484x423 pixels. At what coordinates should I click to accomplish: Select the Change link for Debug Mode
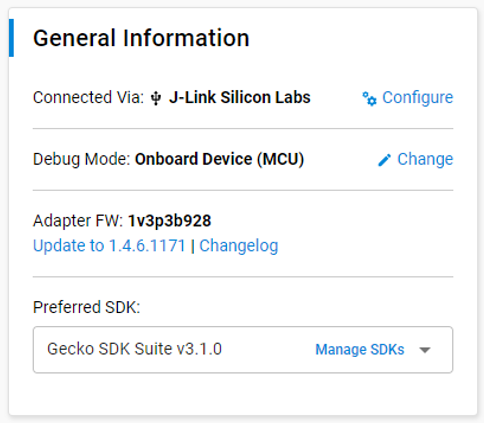[x=425, y=159]
